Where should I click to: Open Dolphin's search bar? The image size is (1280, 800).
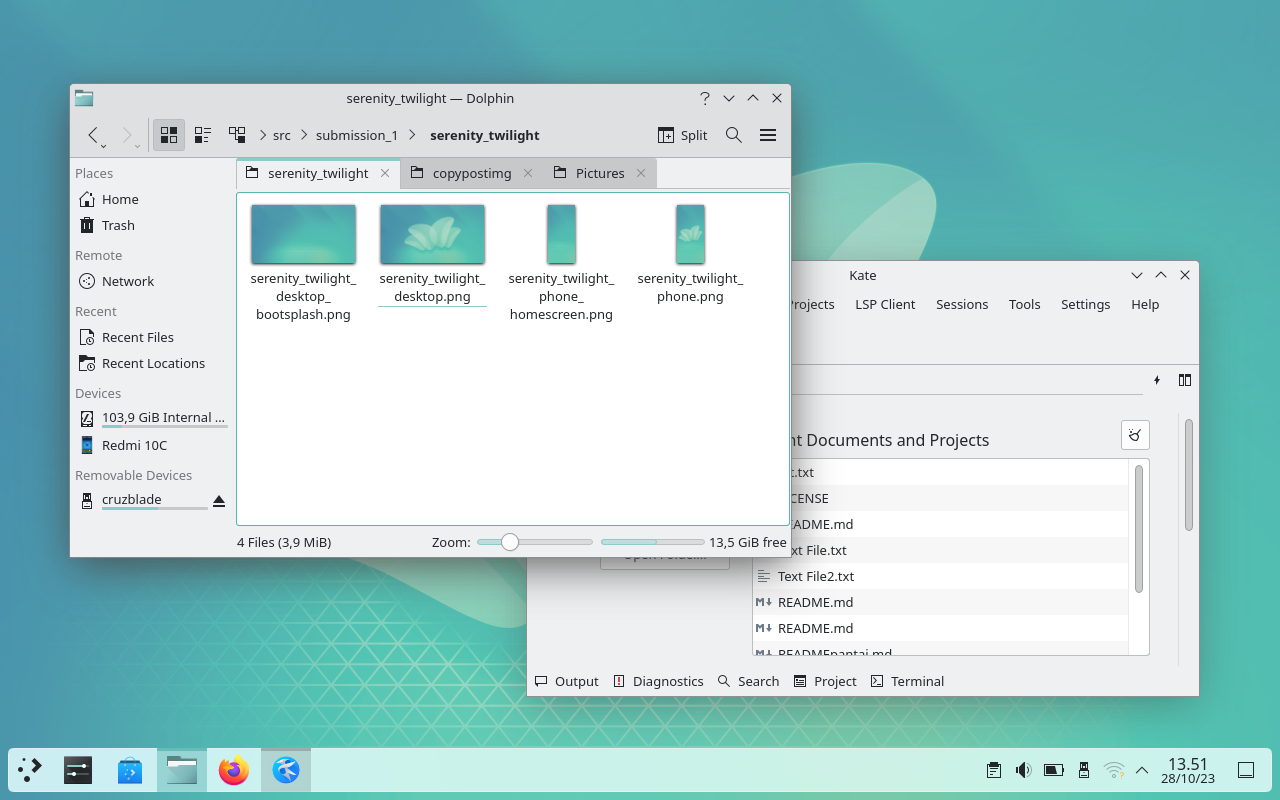point(733,135)
